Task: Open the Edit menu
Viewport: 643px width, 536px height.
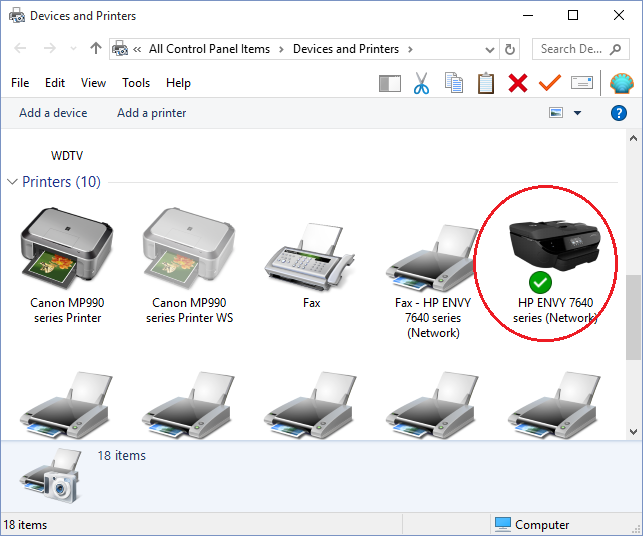Action: pyautogui.click(x=55, y=83)
